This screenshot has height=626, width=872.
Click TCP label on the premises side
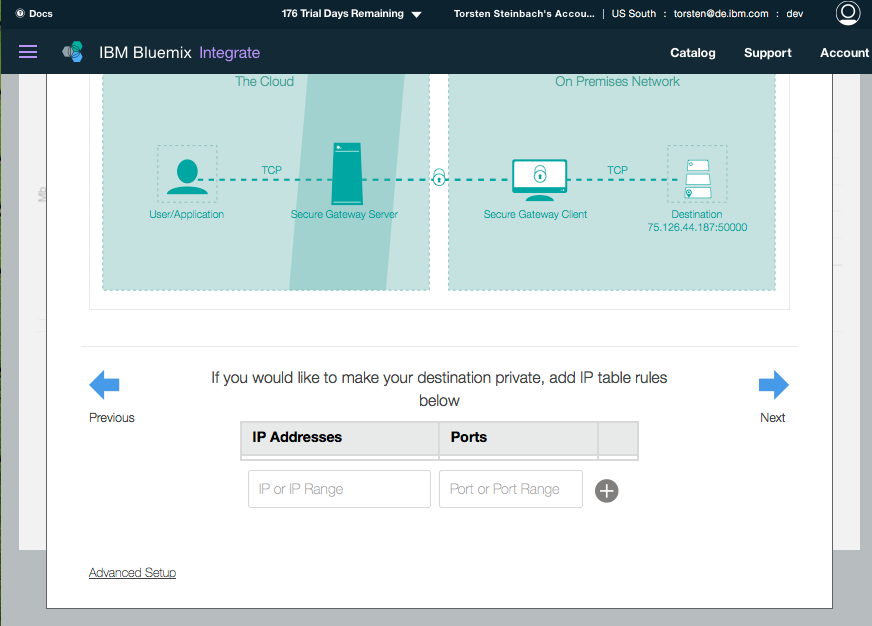pyautogui.click(x=617, y=170)
